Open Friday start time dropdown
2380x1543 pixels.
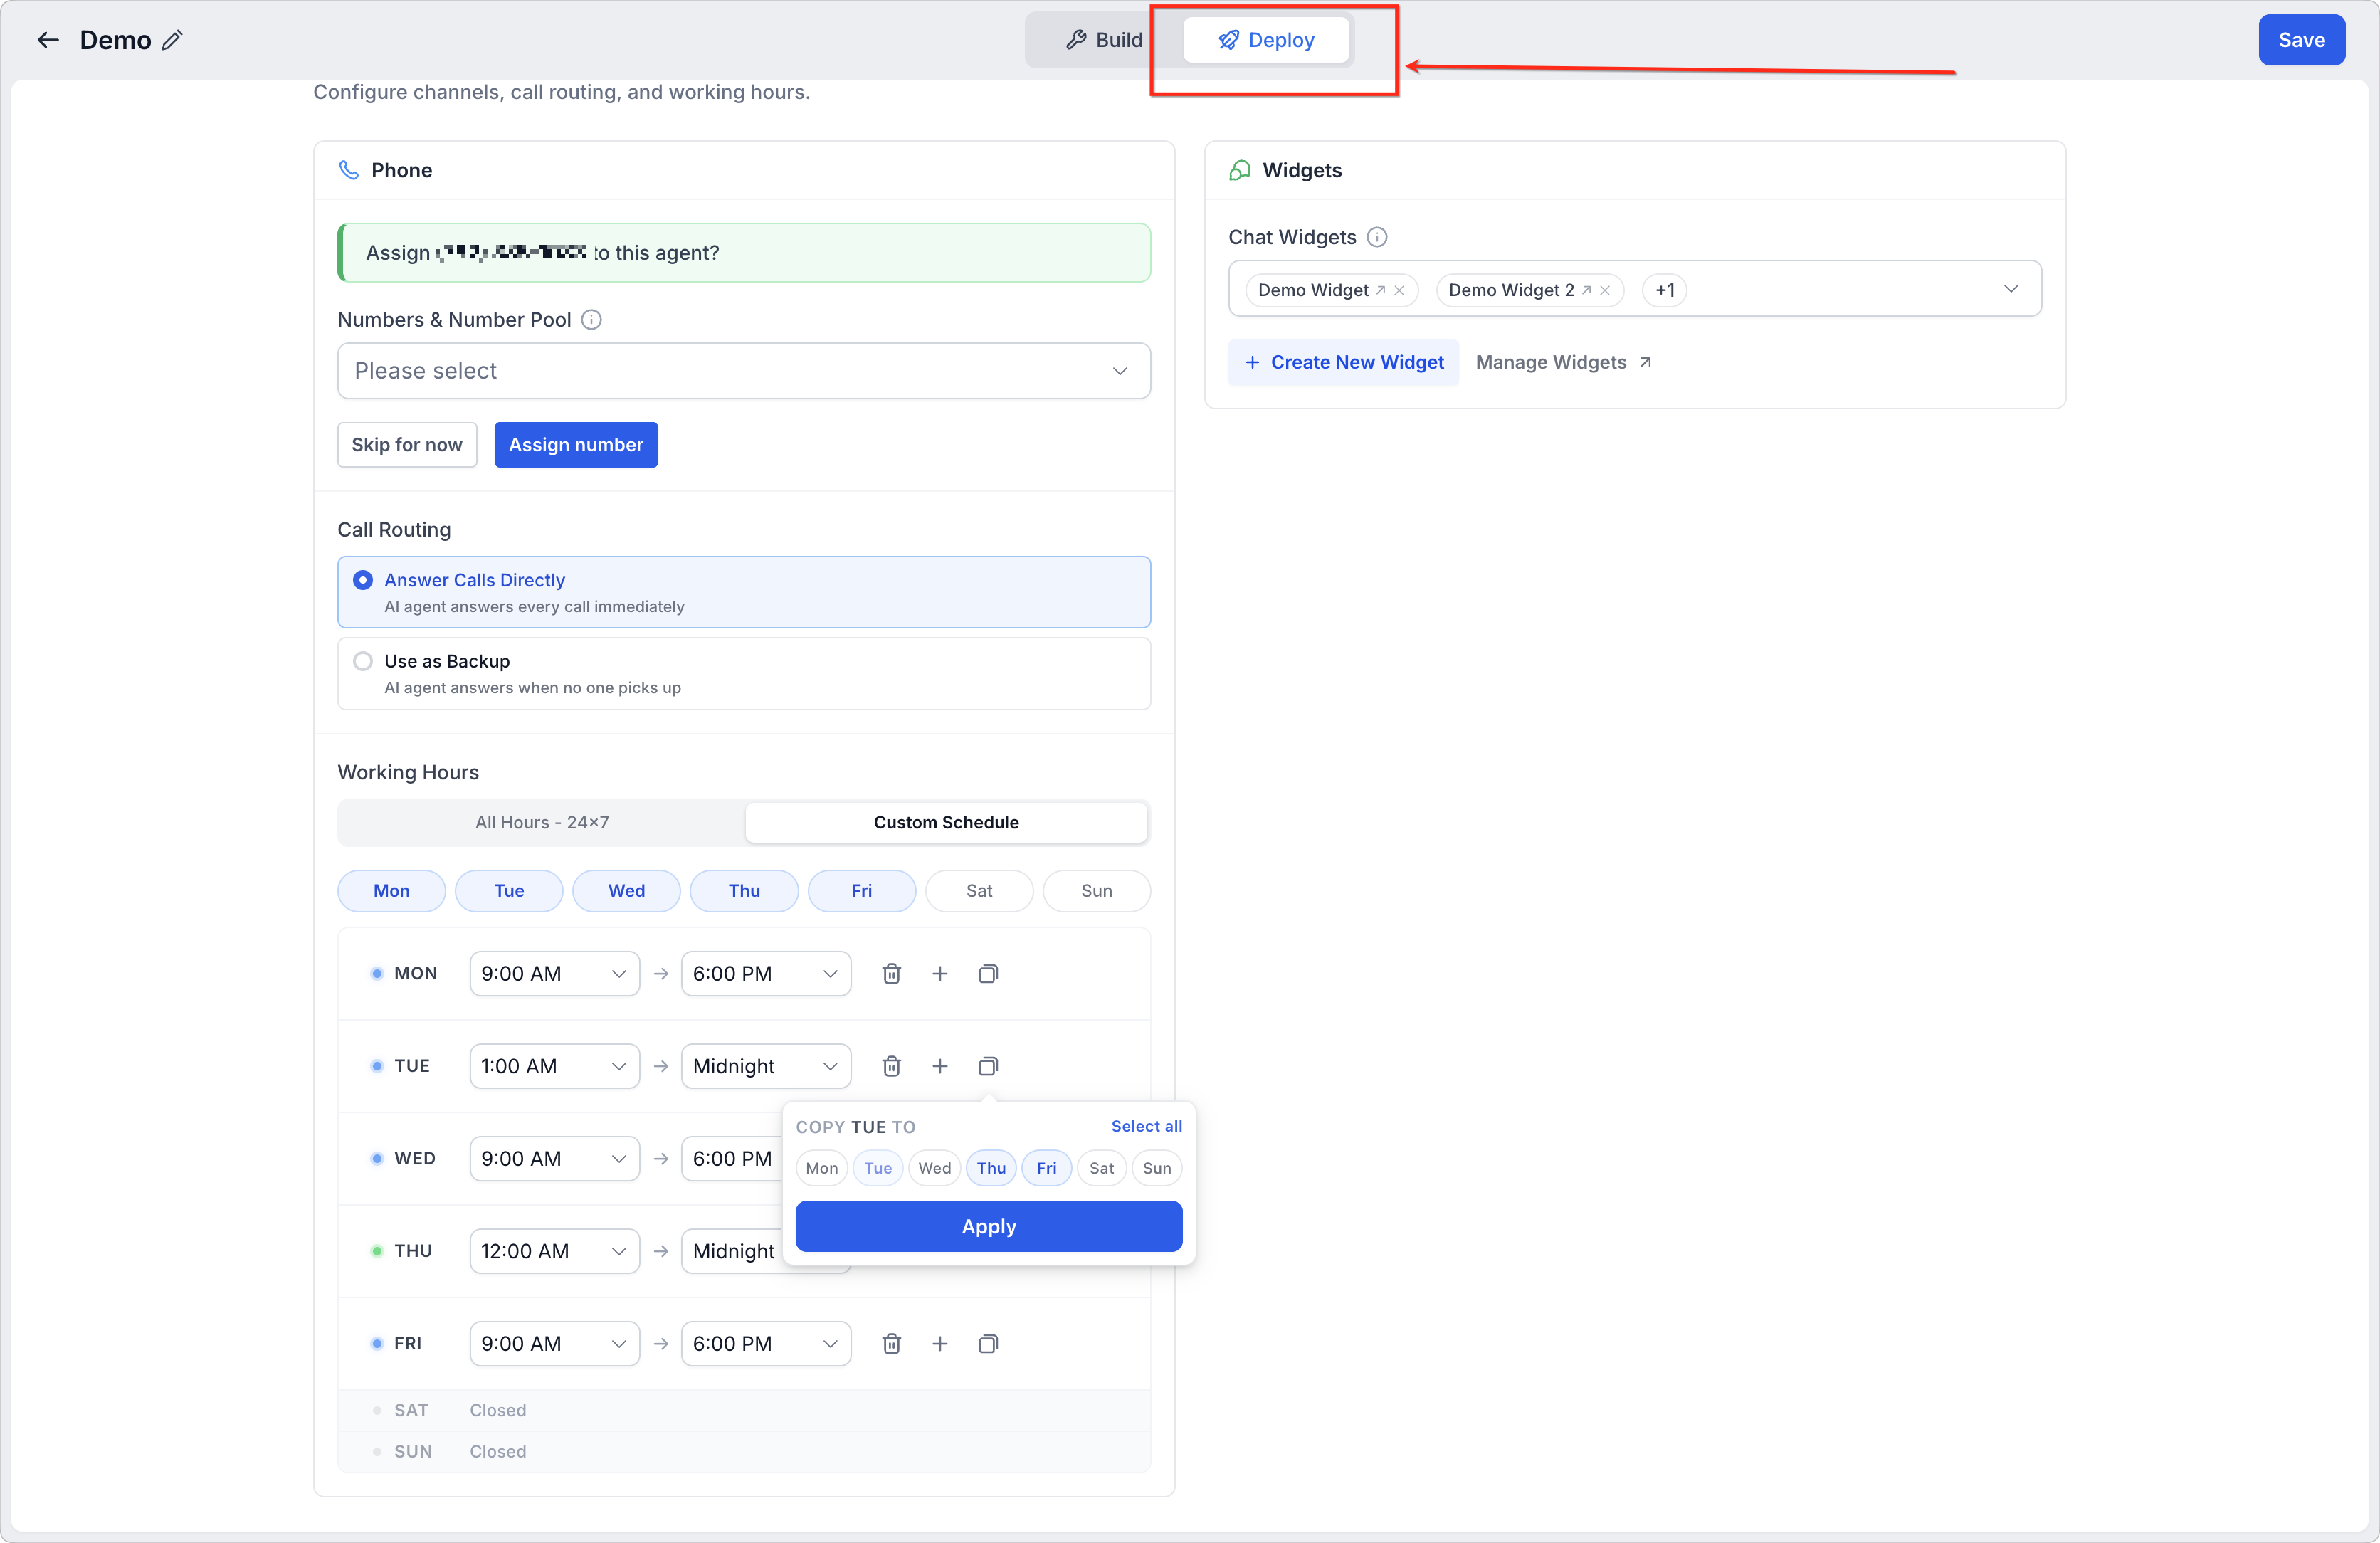(x=555, y=1343)
